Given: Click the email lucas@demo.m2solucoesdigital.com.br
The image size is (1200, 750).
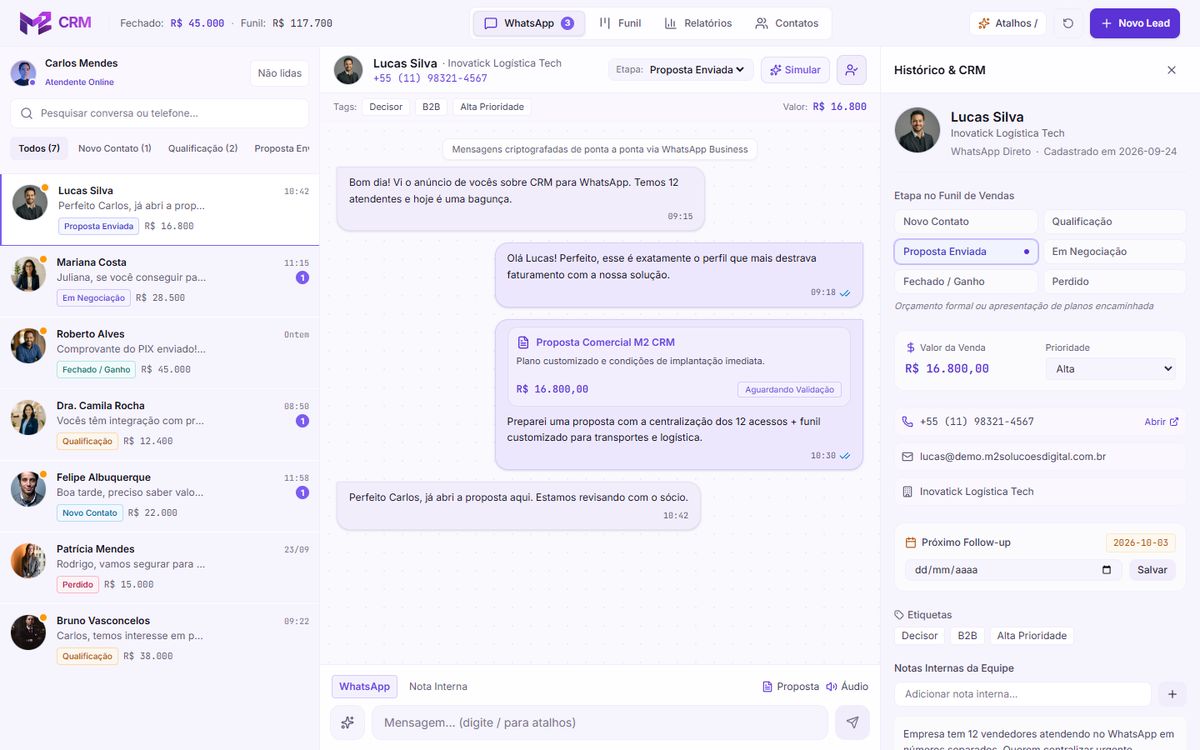Looking at the screenshot, I should tap(1012, 457).
